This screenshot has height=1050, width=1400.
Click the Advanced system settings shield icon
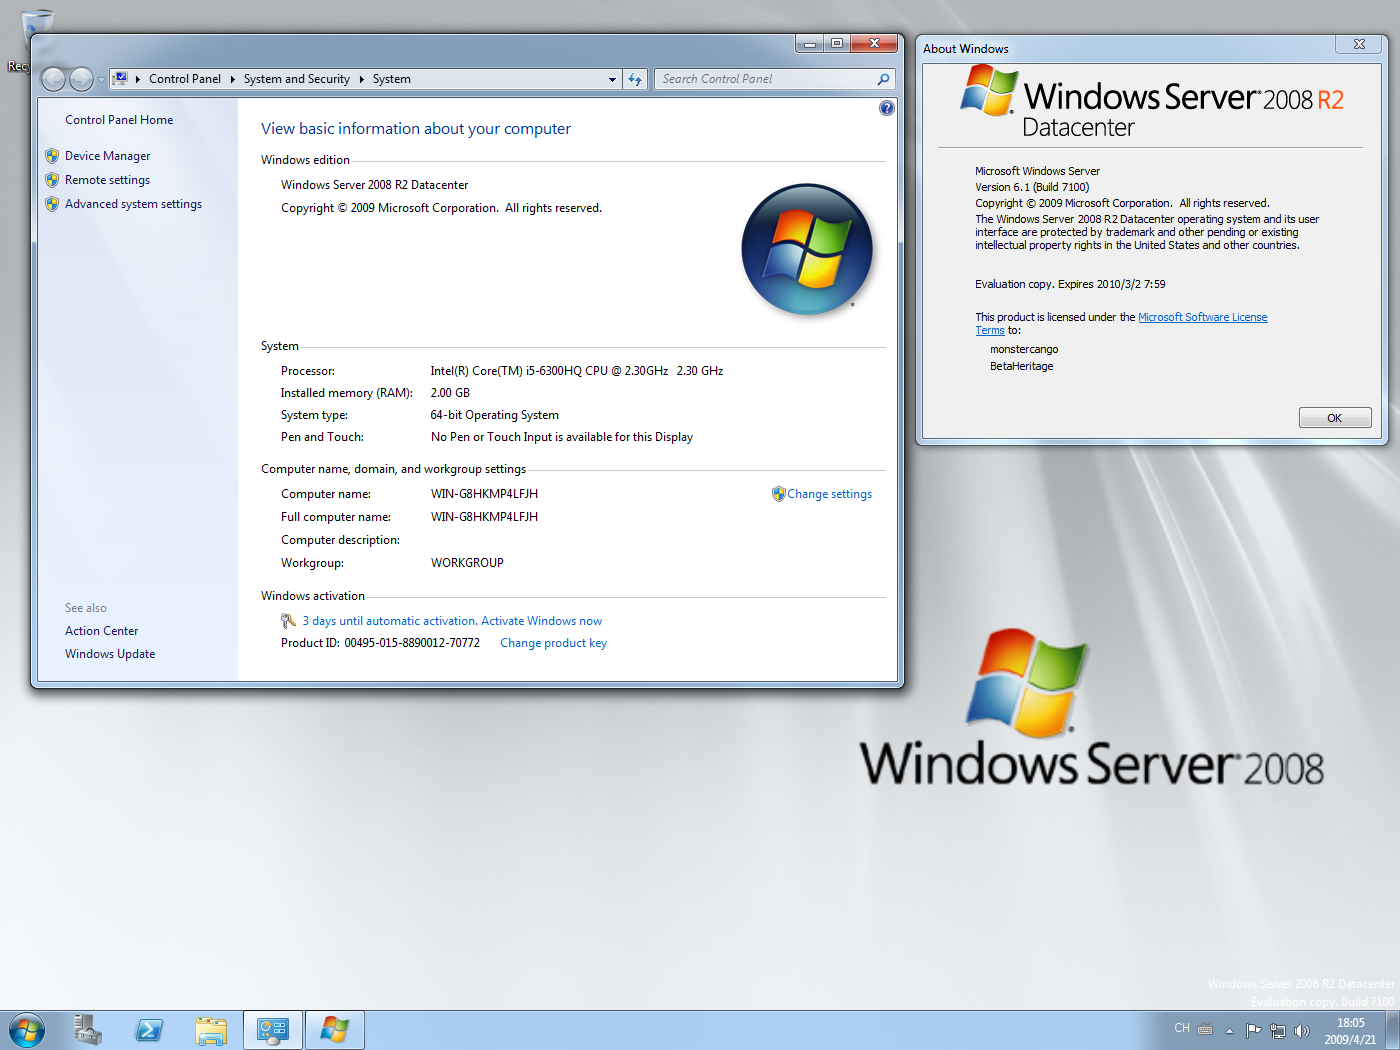point(52,204)
